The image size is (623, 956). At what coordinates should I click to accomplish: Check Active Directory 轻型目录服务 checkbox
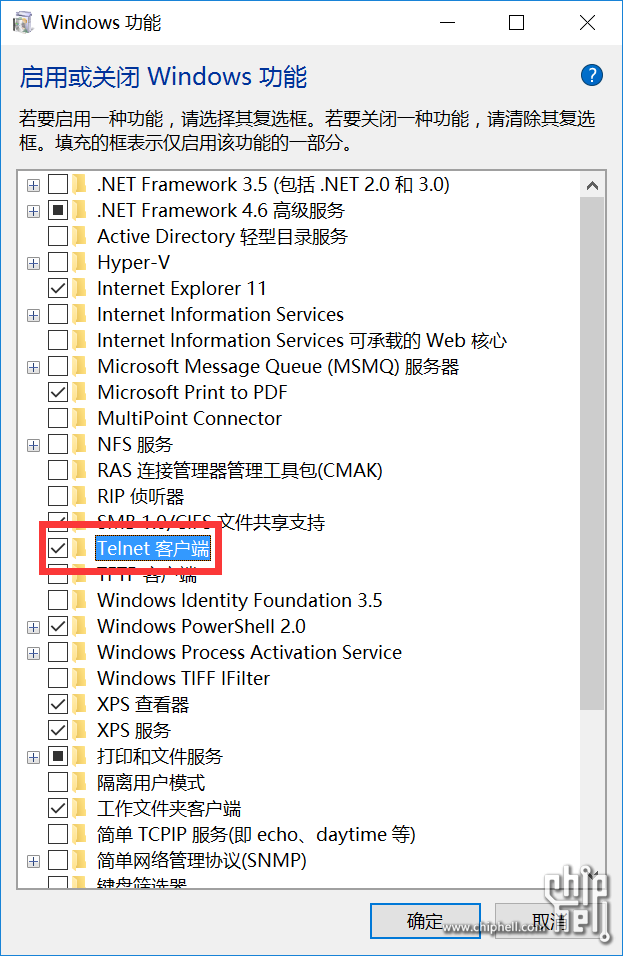coord(58,237)
